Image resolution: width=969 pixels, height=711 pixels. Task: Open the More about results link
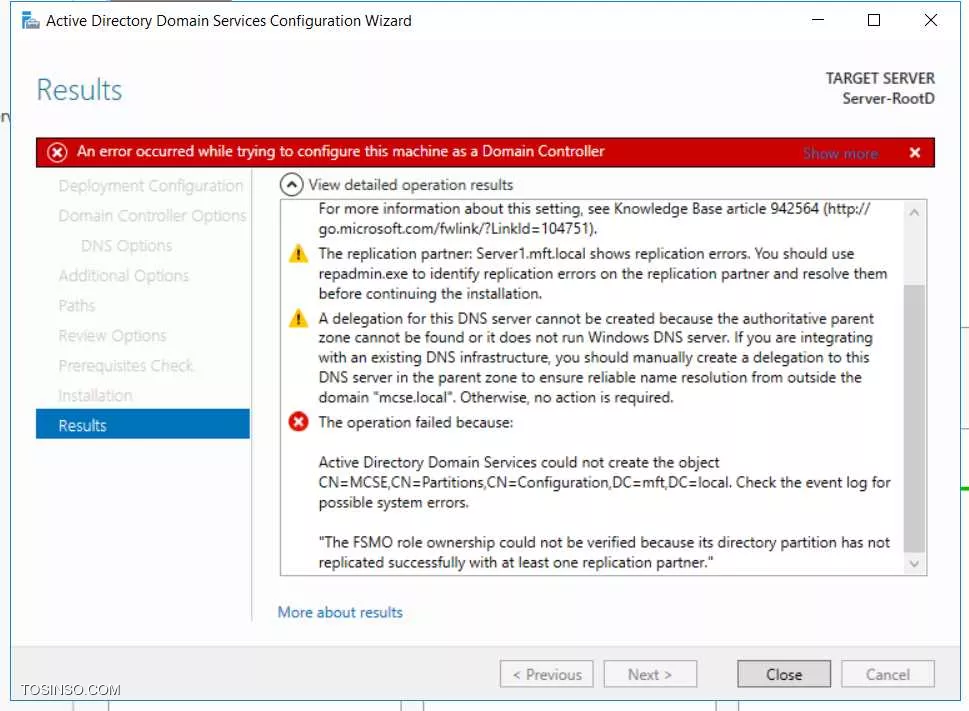(x=340, y=612)
